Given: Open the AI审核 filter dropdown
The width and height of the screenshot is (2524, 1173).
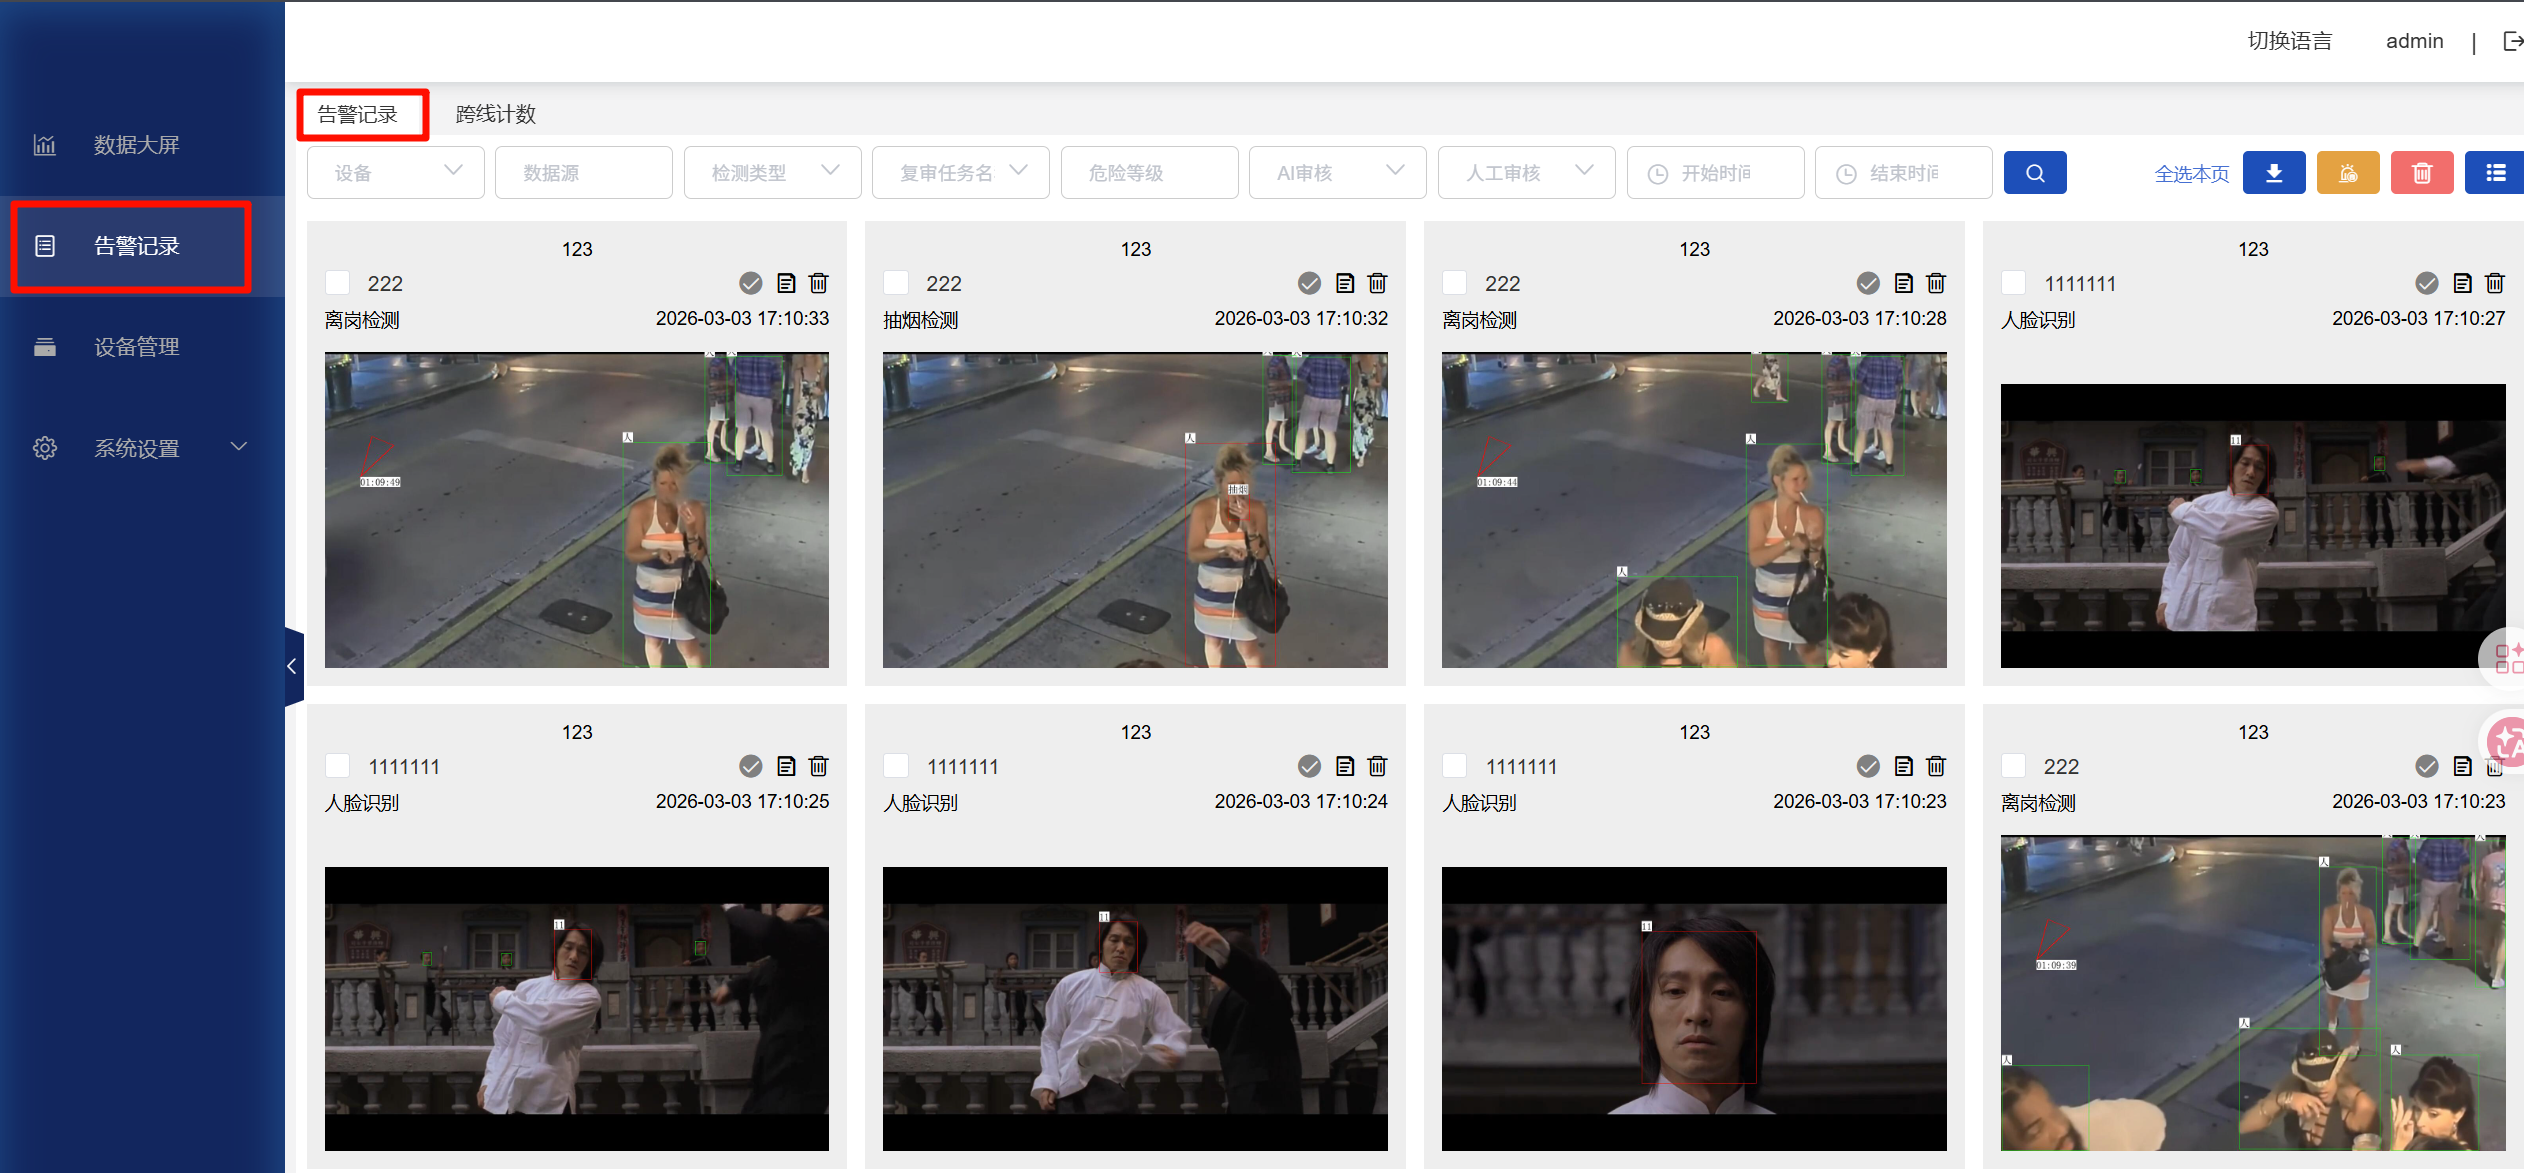Looking at the screenshot, I should coord(1338,173).
